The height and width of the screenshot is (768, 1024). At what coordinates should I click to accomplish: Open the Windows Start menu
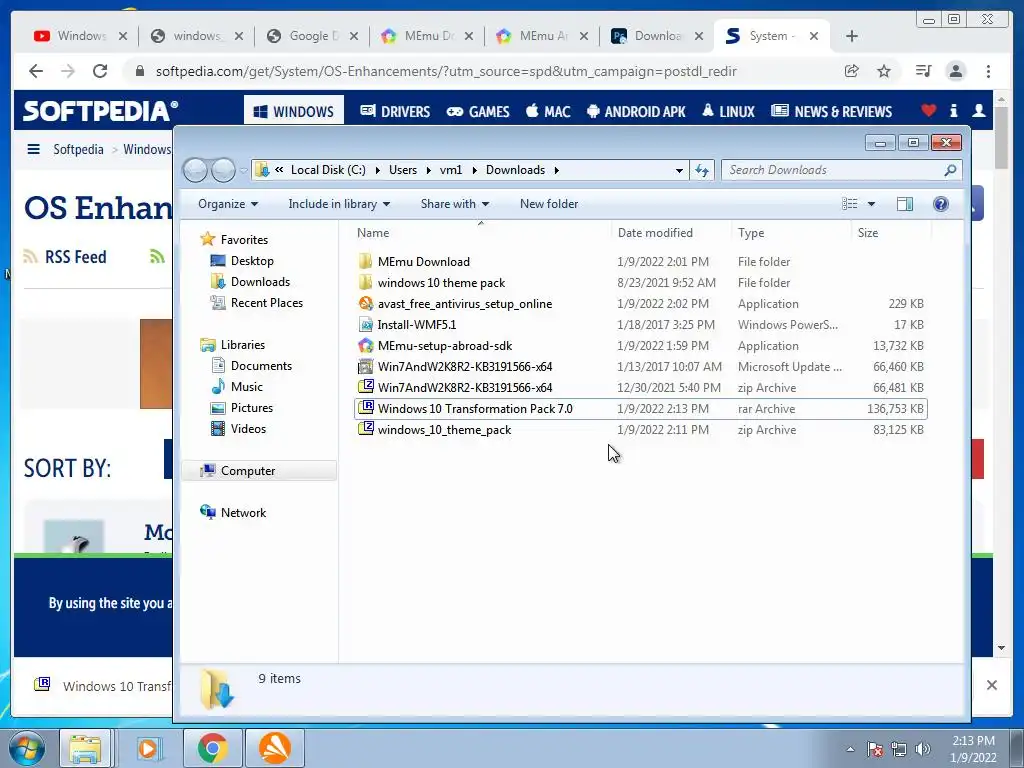pos(26,748)
